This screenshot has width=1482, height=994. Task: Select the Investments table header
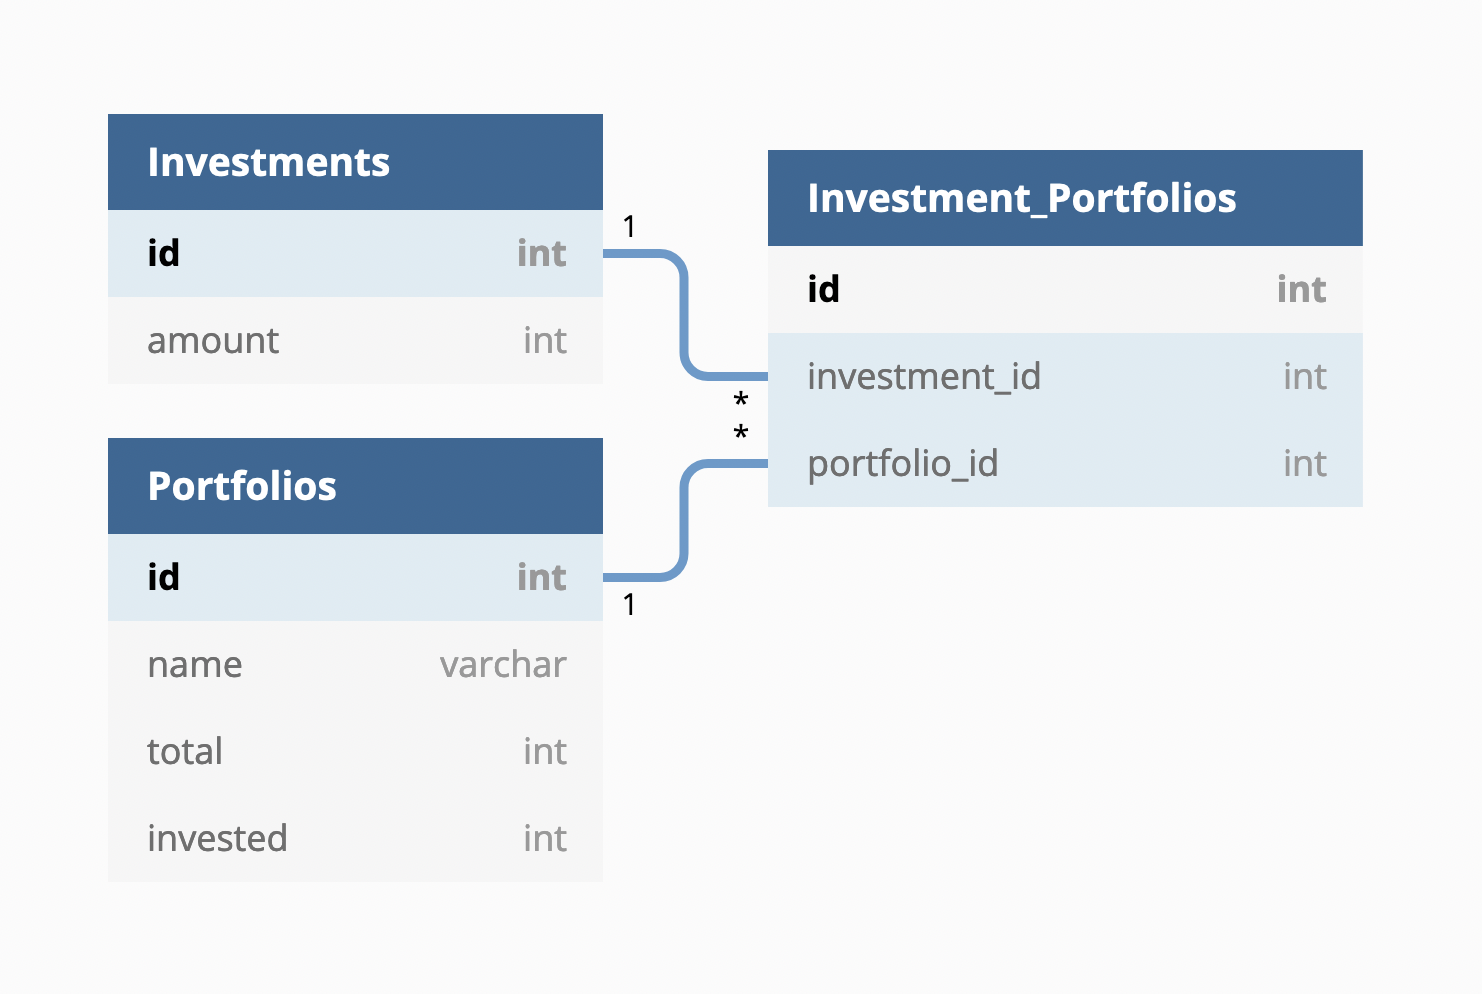coord(355,162)
